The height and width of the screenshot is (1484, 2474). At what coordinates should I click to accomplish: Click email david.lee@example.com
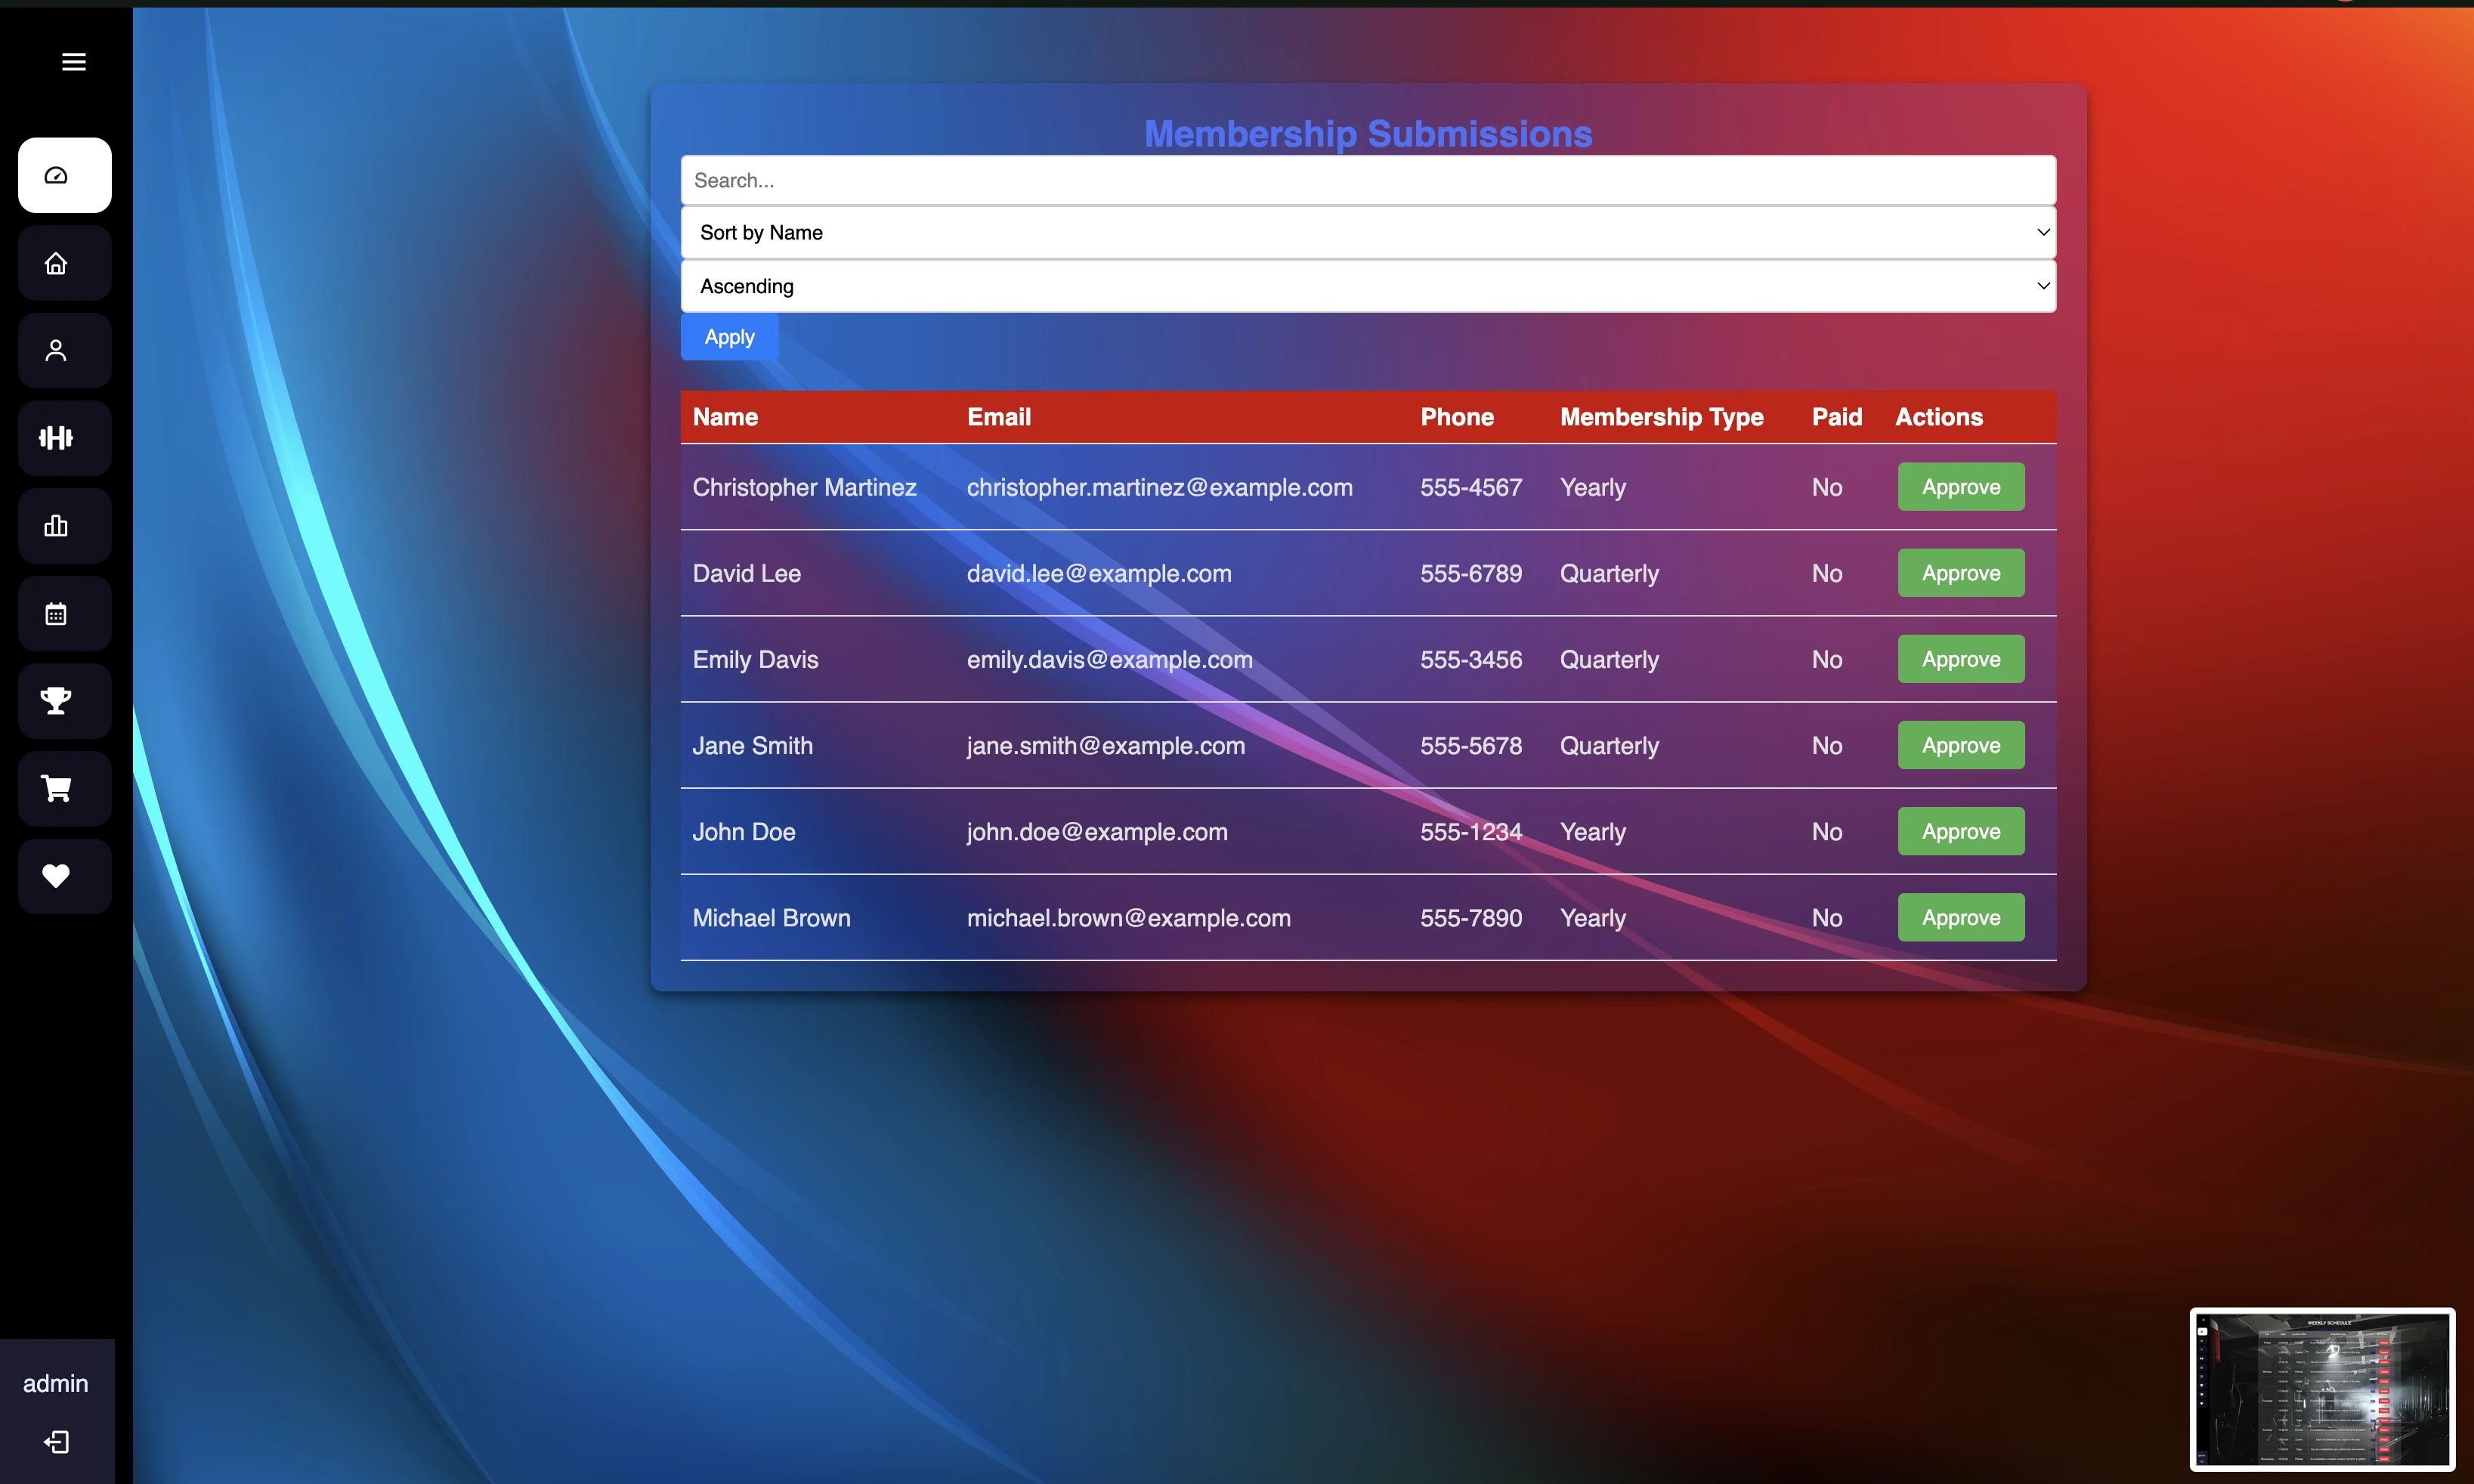click(1099, 573)
